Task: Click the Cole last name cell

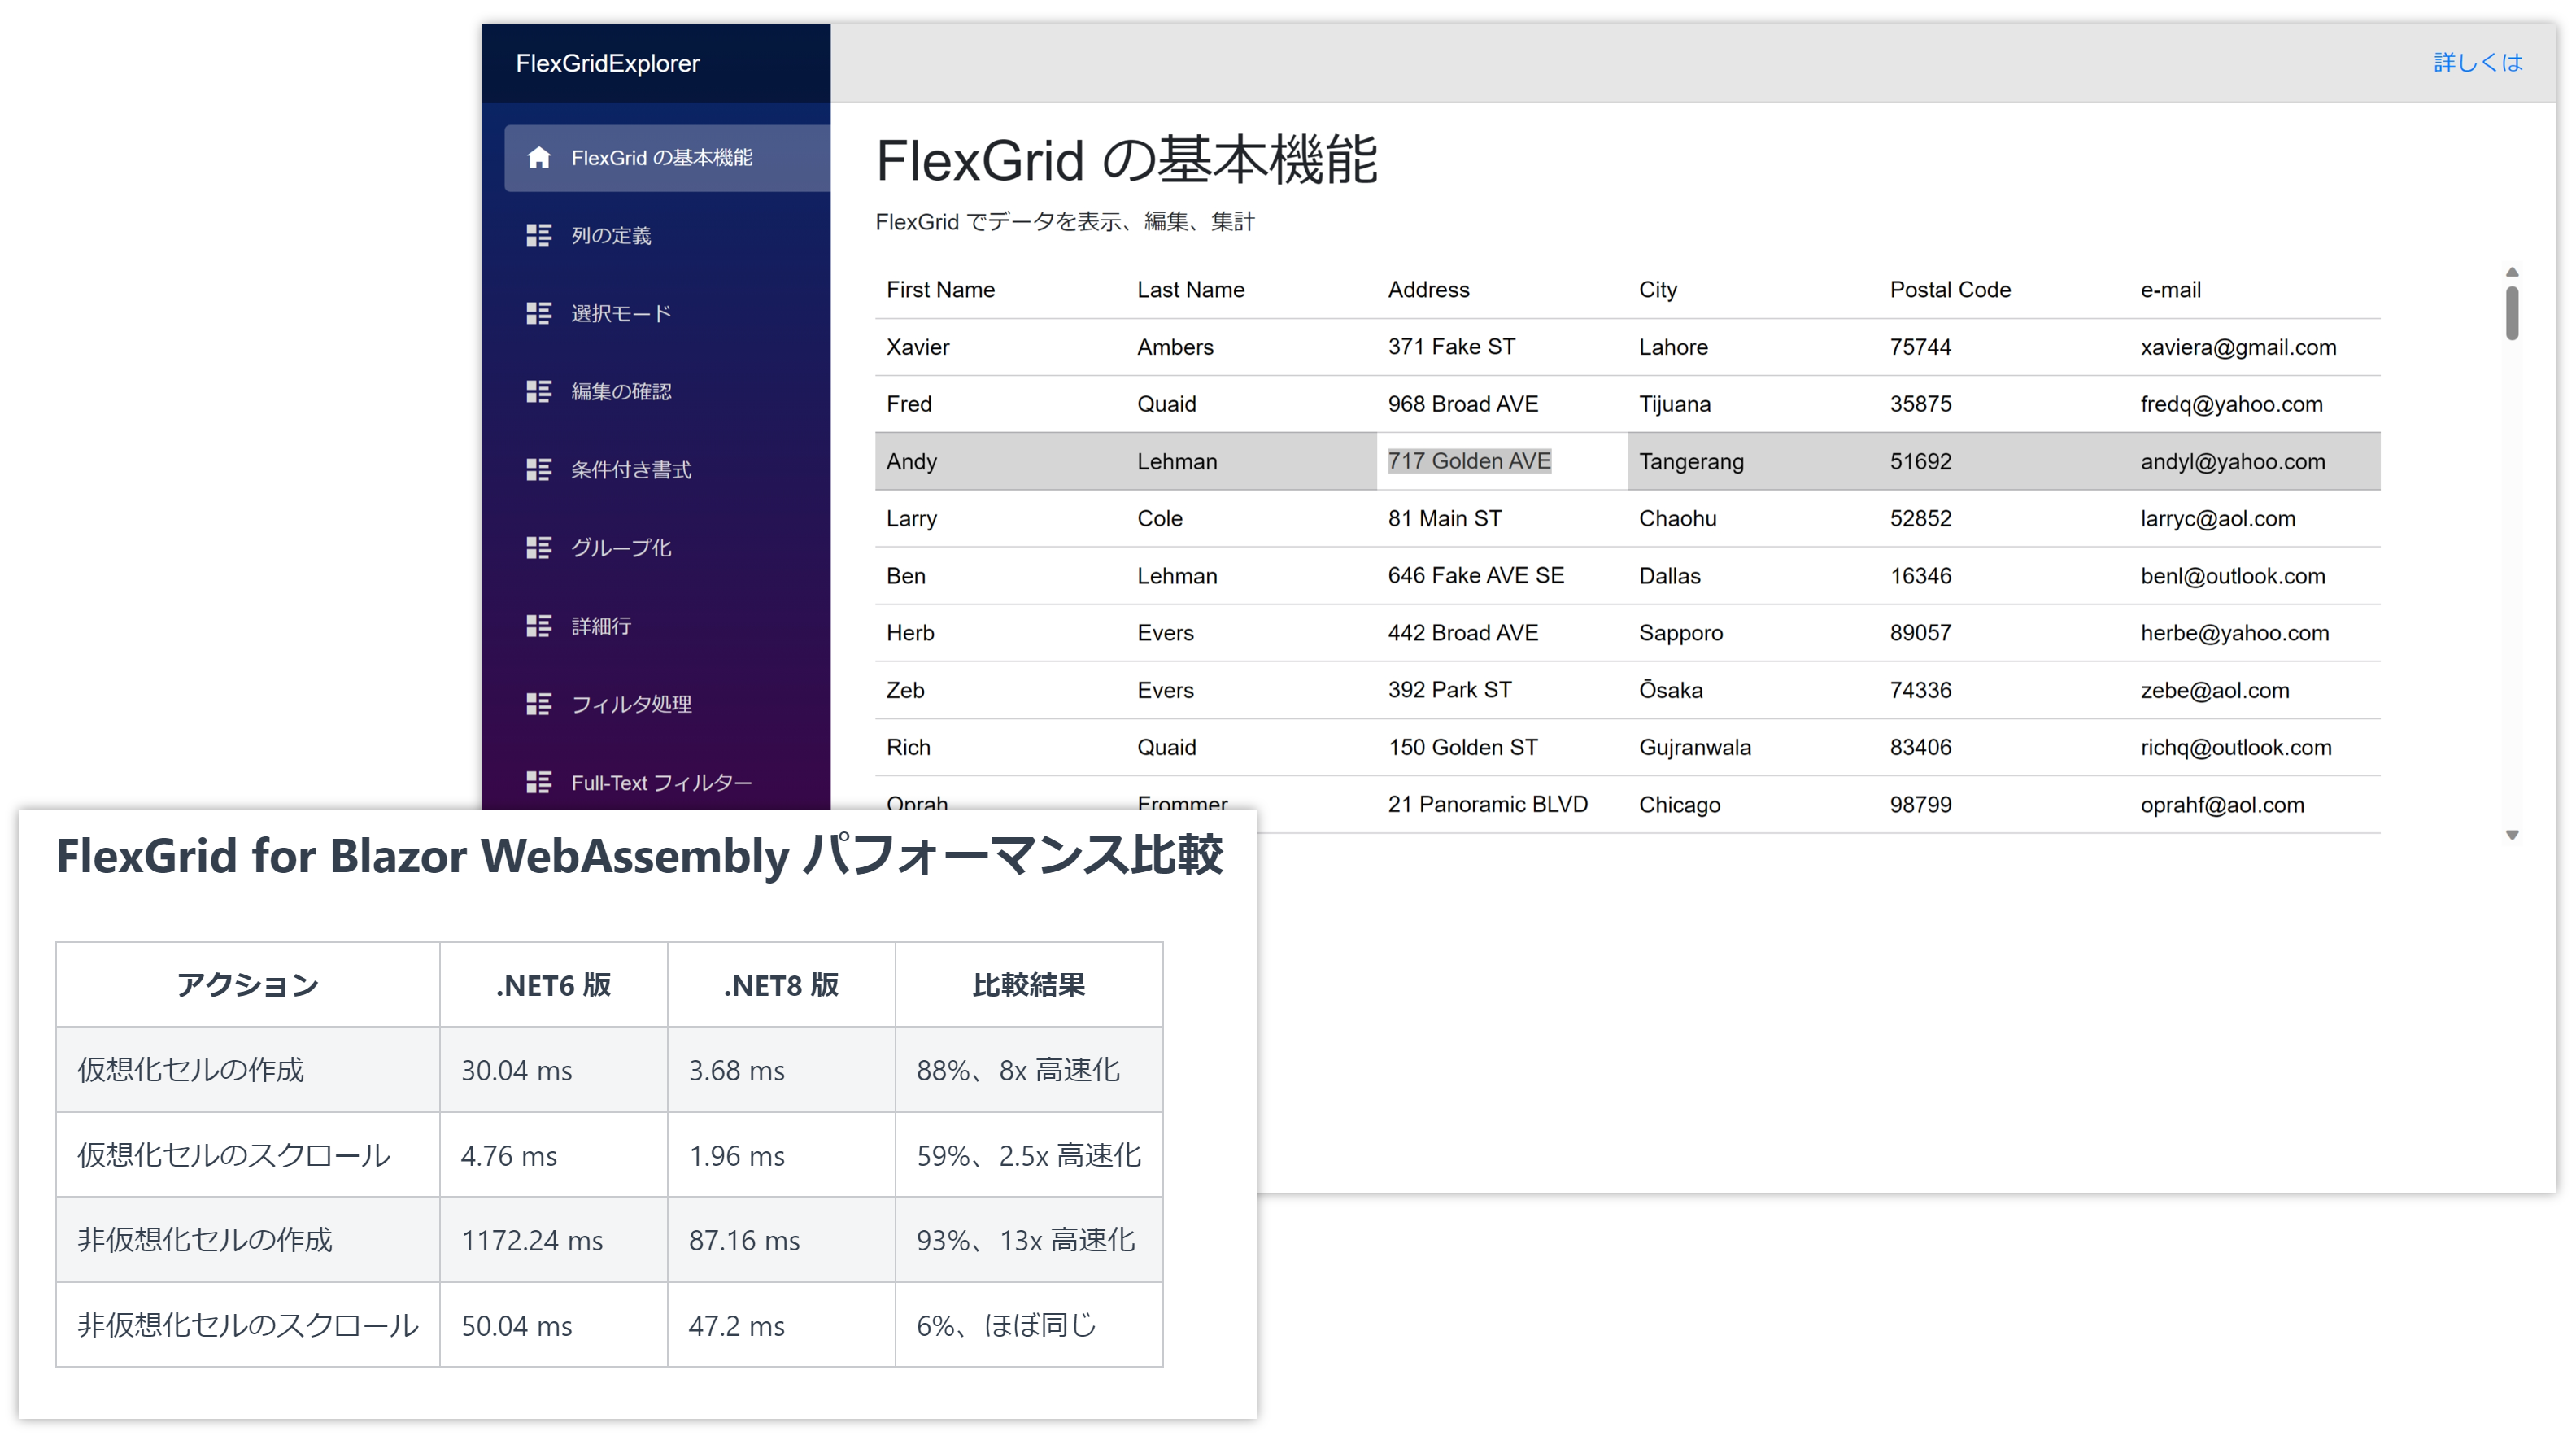Action: pos(1251,518)
